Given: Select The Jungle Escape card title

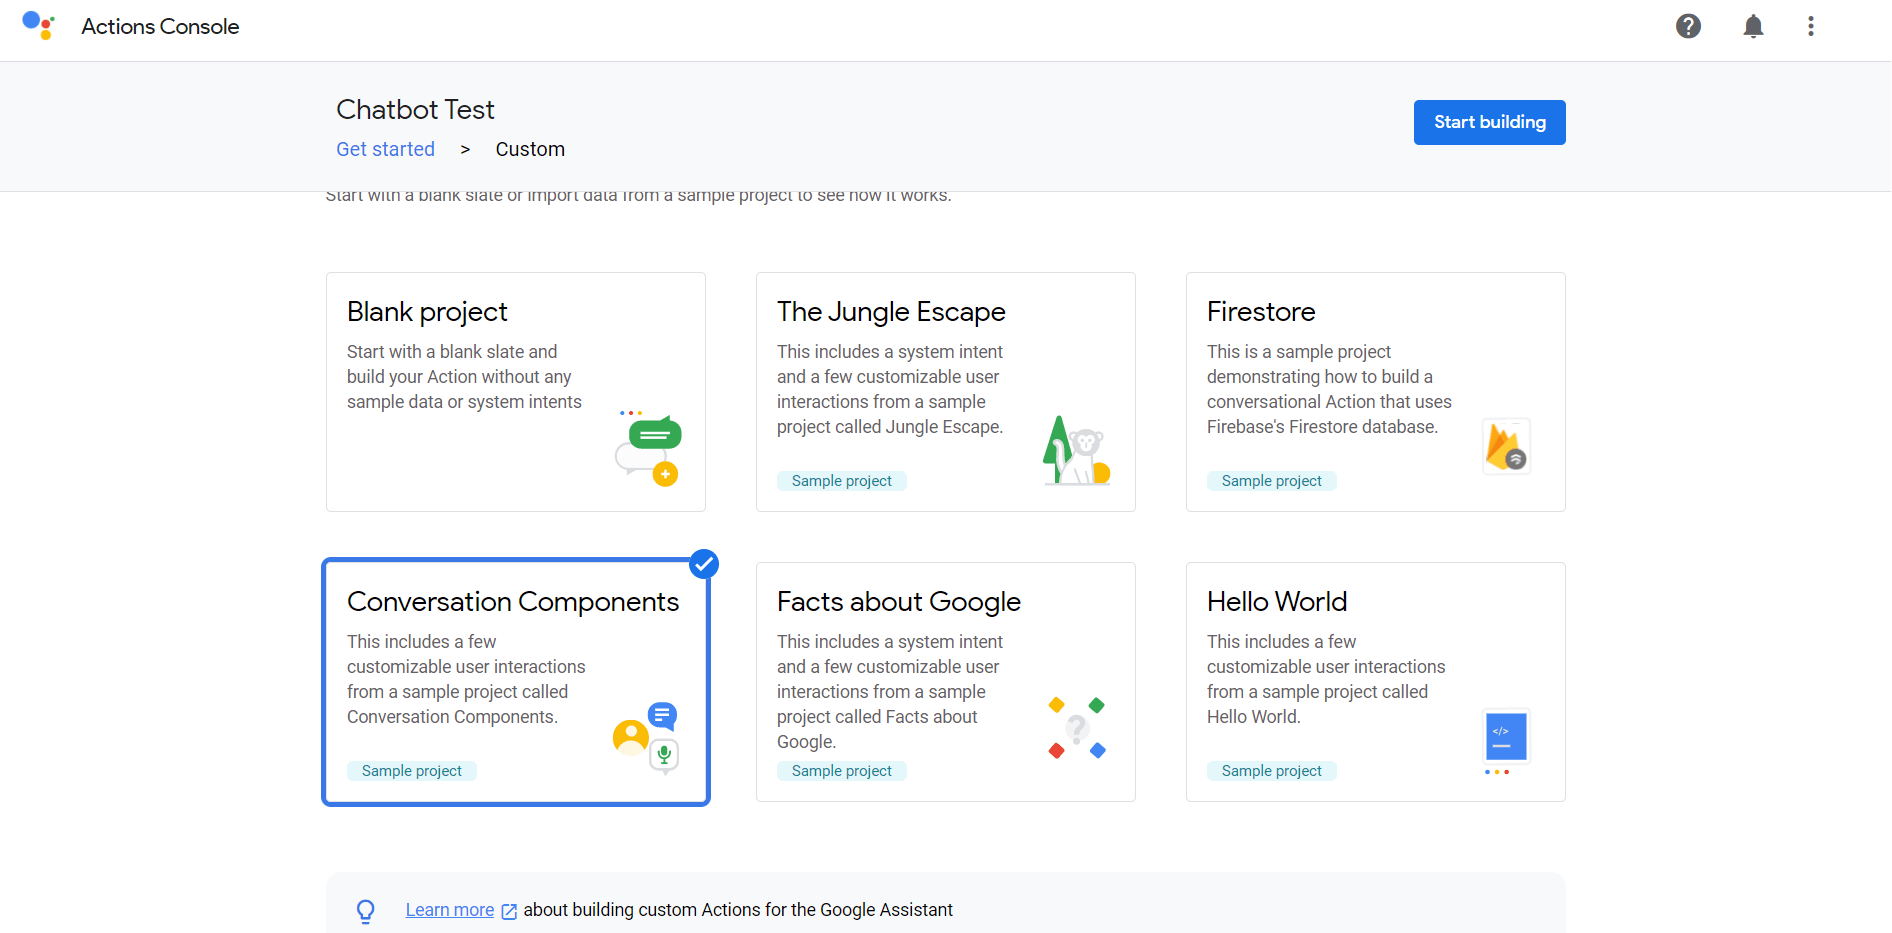Looking at the screenshot, I should [x=891, y=312].
